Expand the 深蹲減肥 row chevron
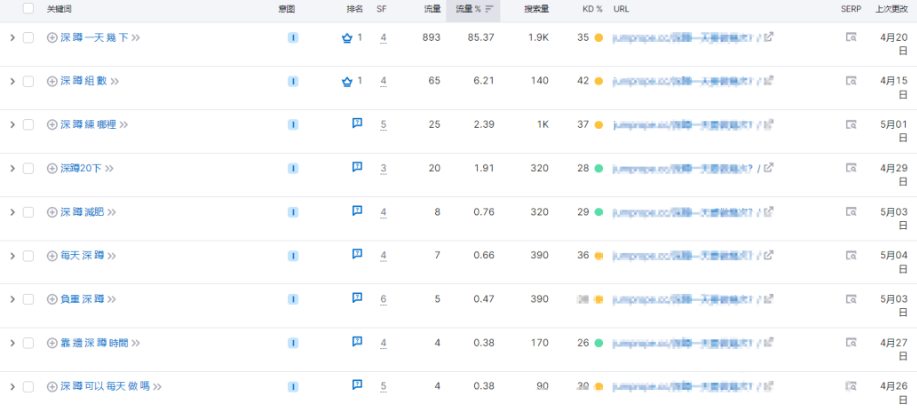Image resolution: width=917 pixels, height=411 pixels. [x=12, y=212]
